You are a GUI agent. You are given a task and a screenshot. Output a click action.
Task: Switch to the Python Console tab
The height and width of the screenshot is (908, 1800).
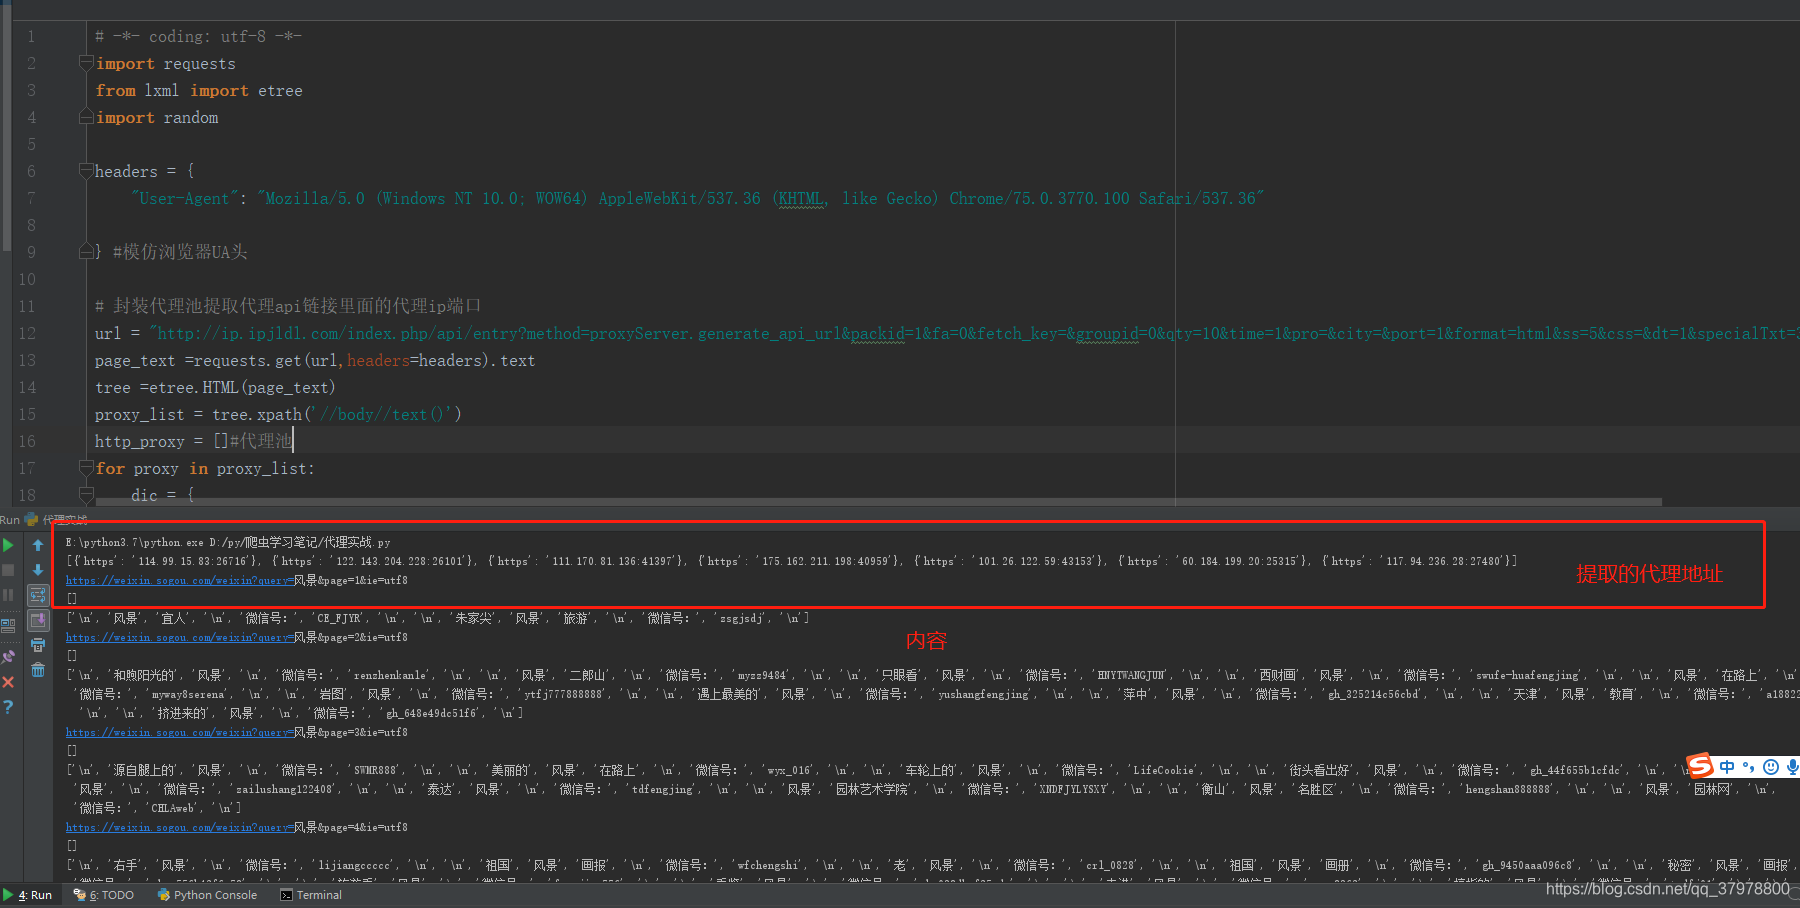click(207, 895)
